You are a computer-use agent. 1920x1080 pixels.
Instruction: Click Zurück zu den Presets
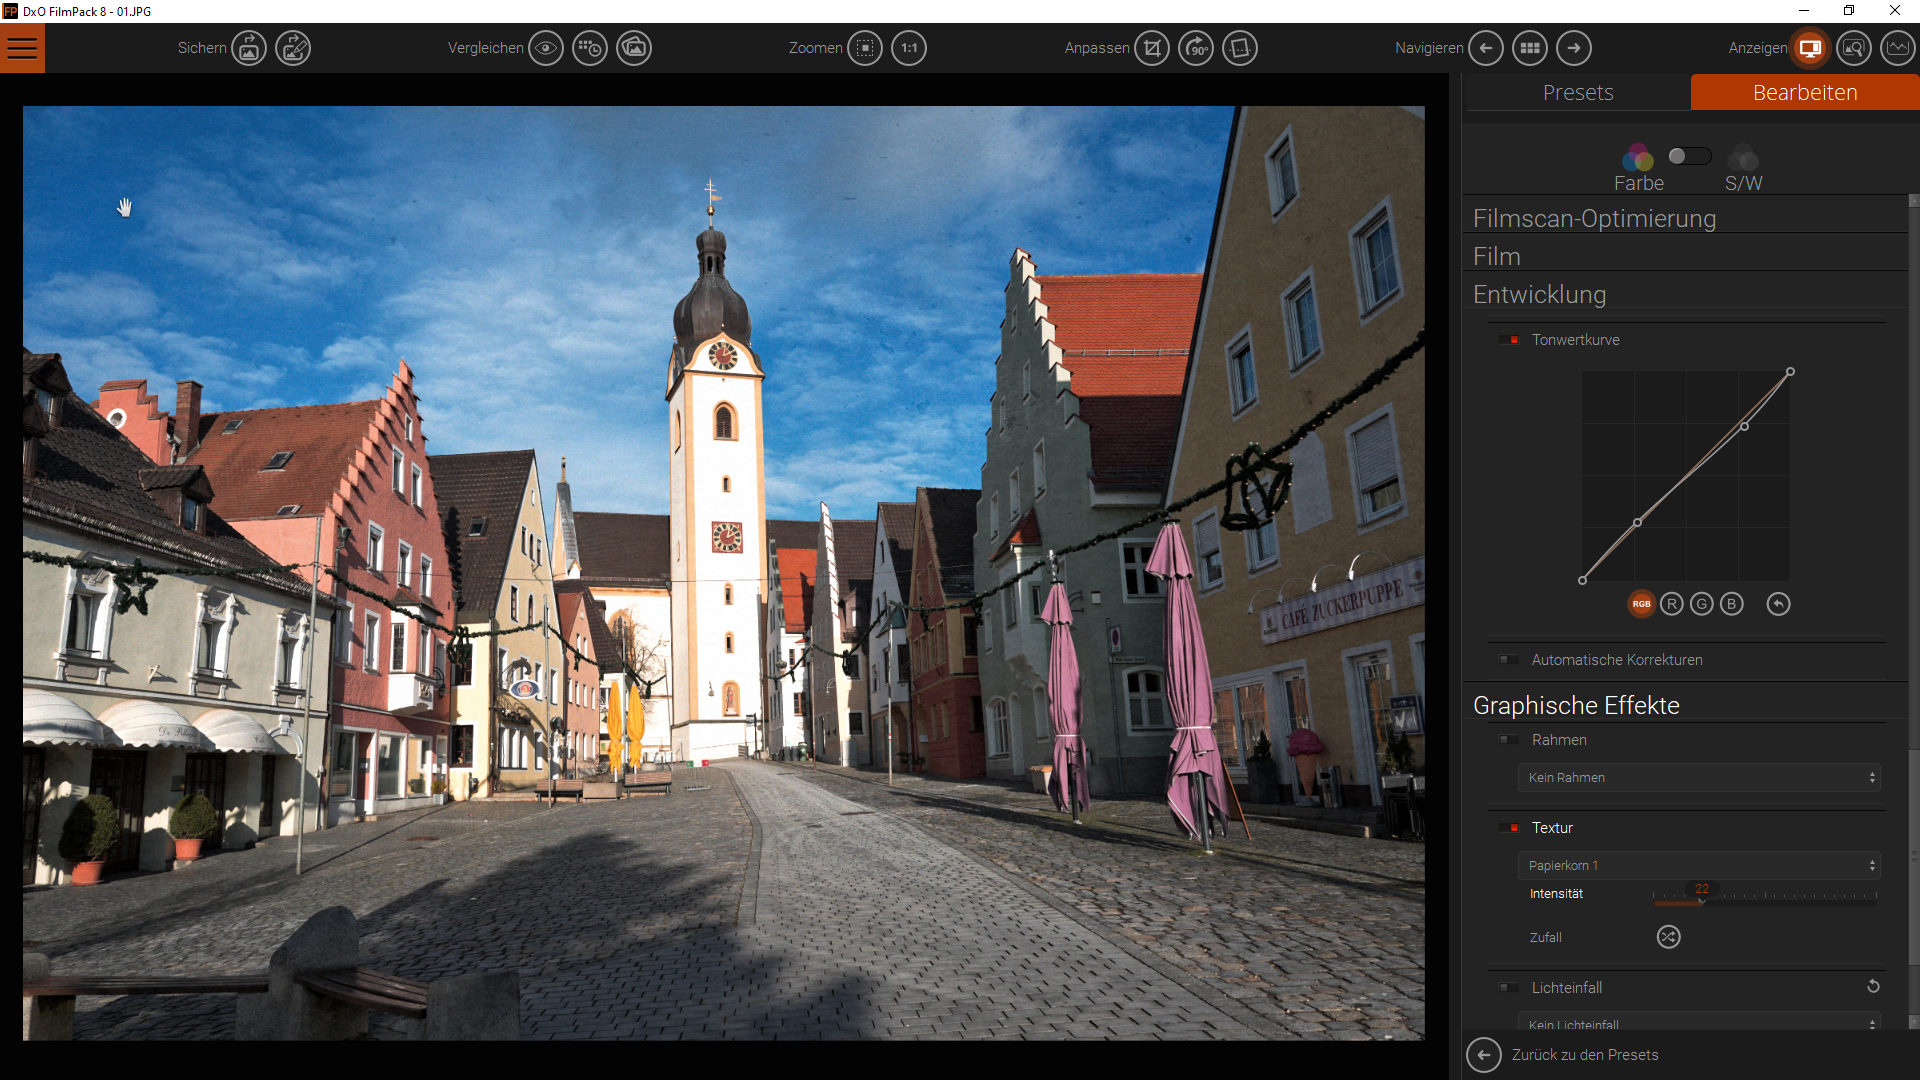tap(1584, 1055)
